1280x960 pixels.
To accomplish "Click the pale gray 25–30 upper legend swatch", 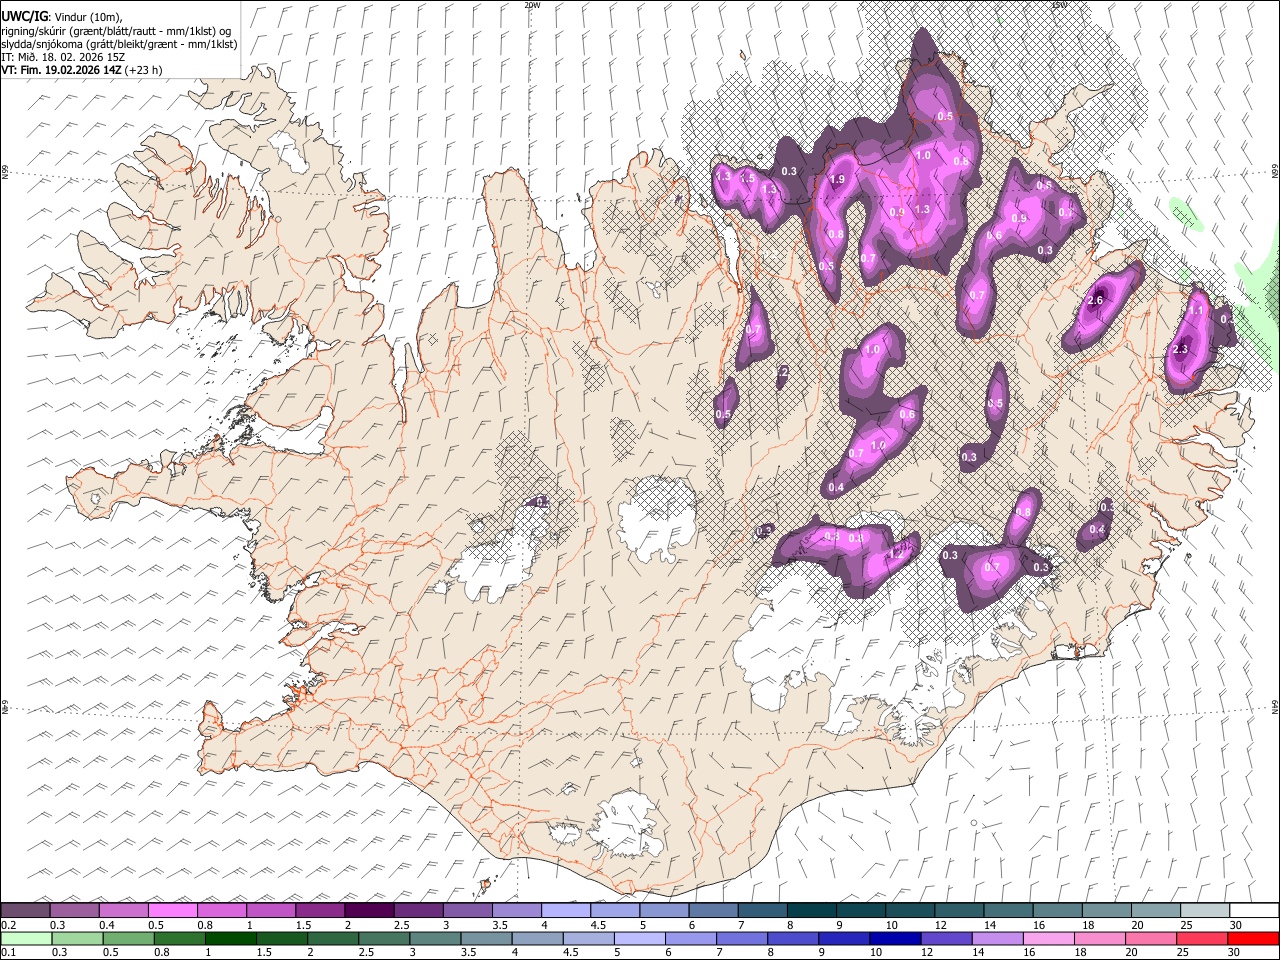I will (1204, 911).
